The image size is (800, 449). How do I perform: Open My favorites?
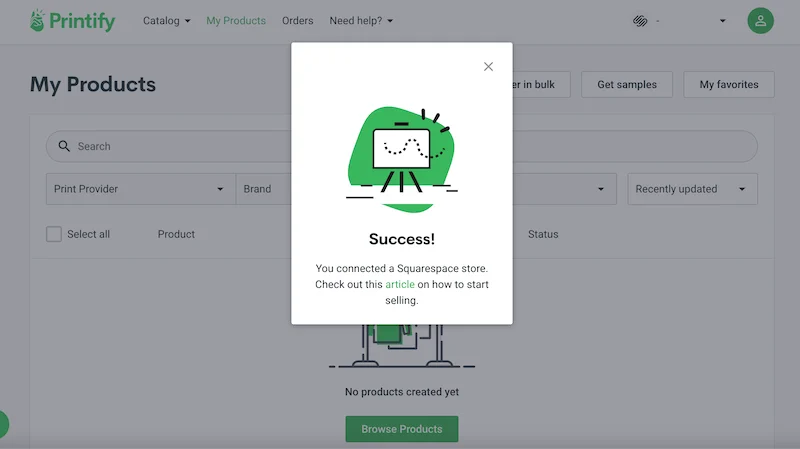[729, 84]
